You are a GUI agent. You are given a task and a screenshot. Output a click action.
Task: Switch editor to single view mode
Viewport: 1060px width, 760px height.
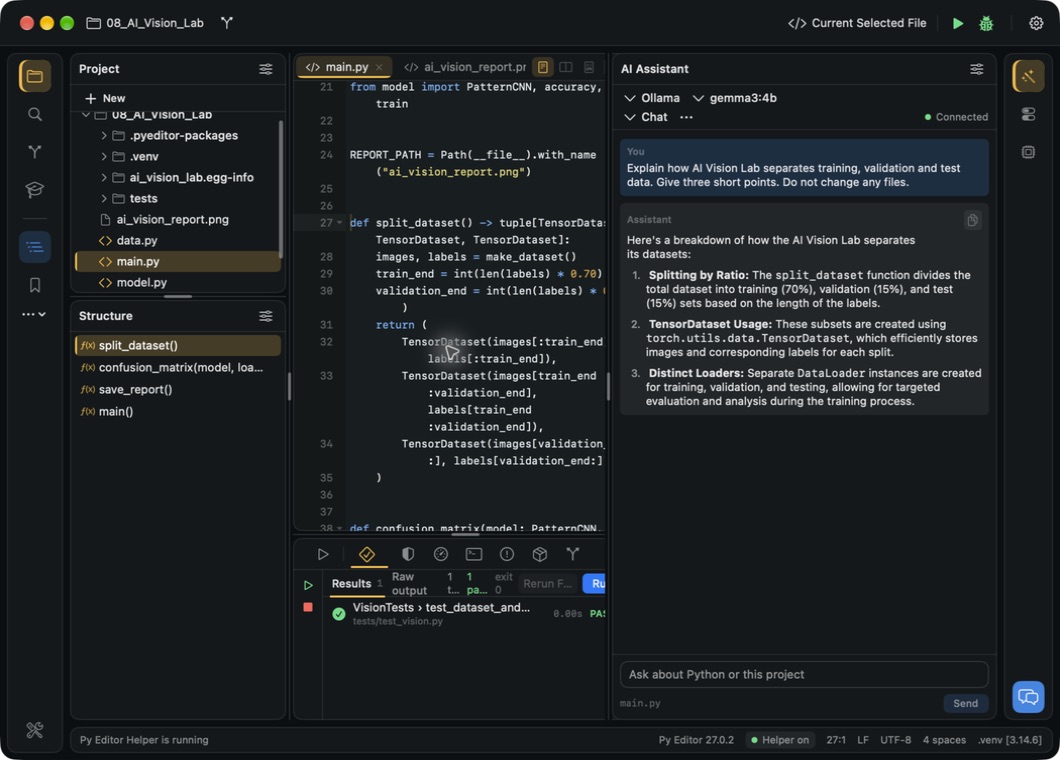542,67
